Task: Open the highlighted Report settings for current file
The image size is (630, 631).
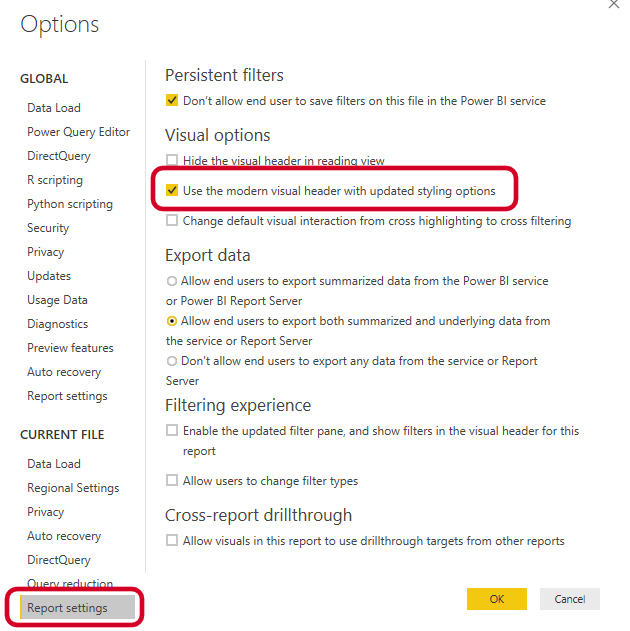Action: tap(77, 607)
